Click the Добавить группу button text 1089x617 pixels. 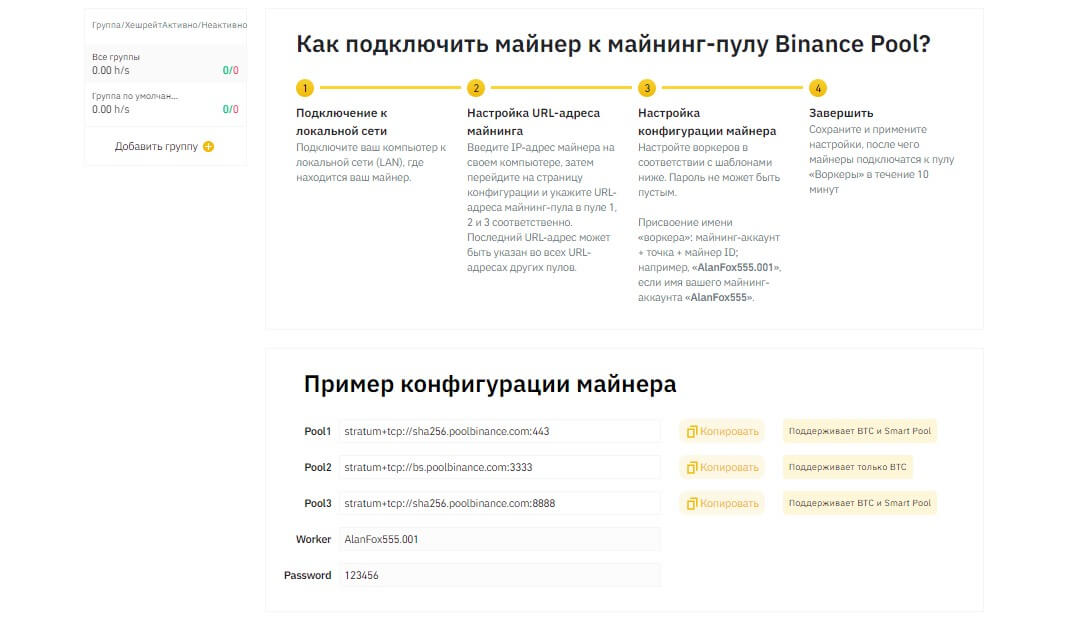(156, 147)
